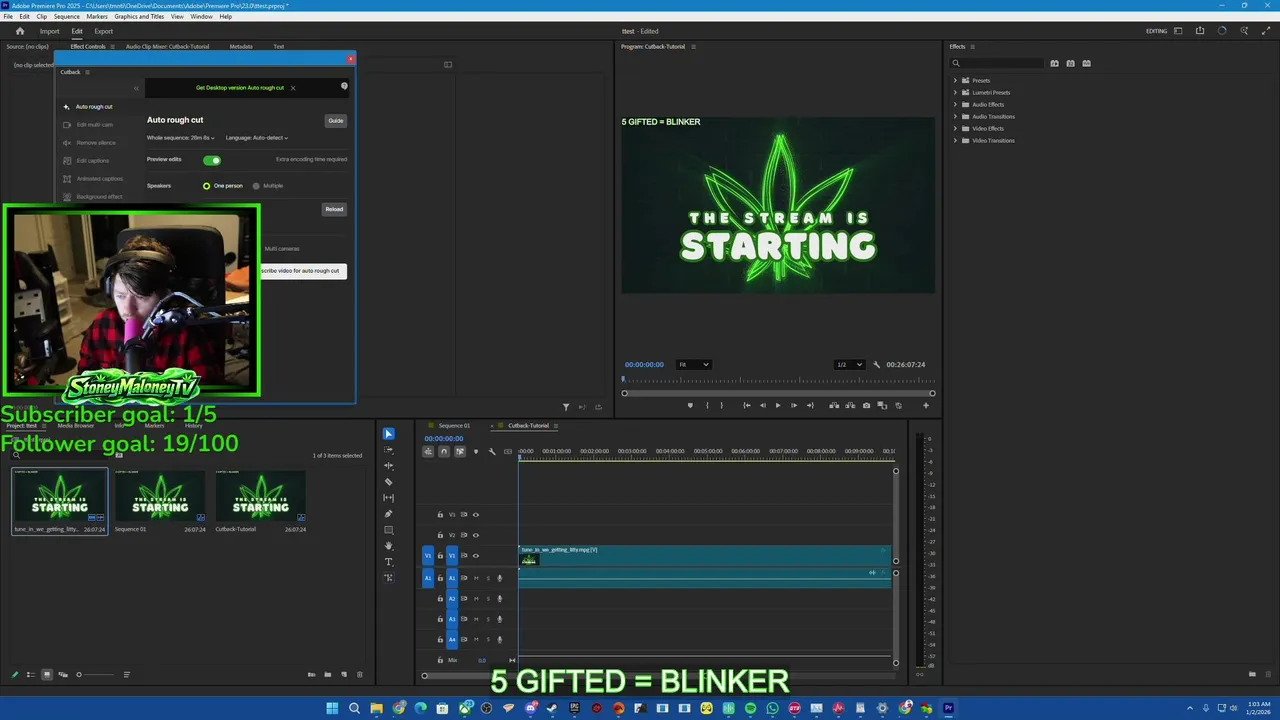Open Spotify from the taskbar
This screenshot has height=720, width=1280.
[750, 709]
